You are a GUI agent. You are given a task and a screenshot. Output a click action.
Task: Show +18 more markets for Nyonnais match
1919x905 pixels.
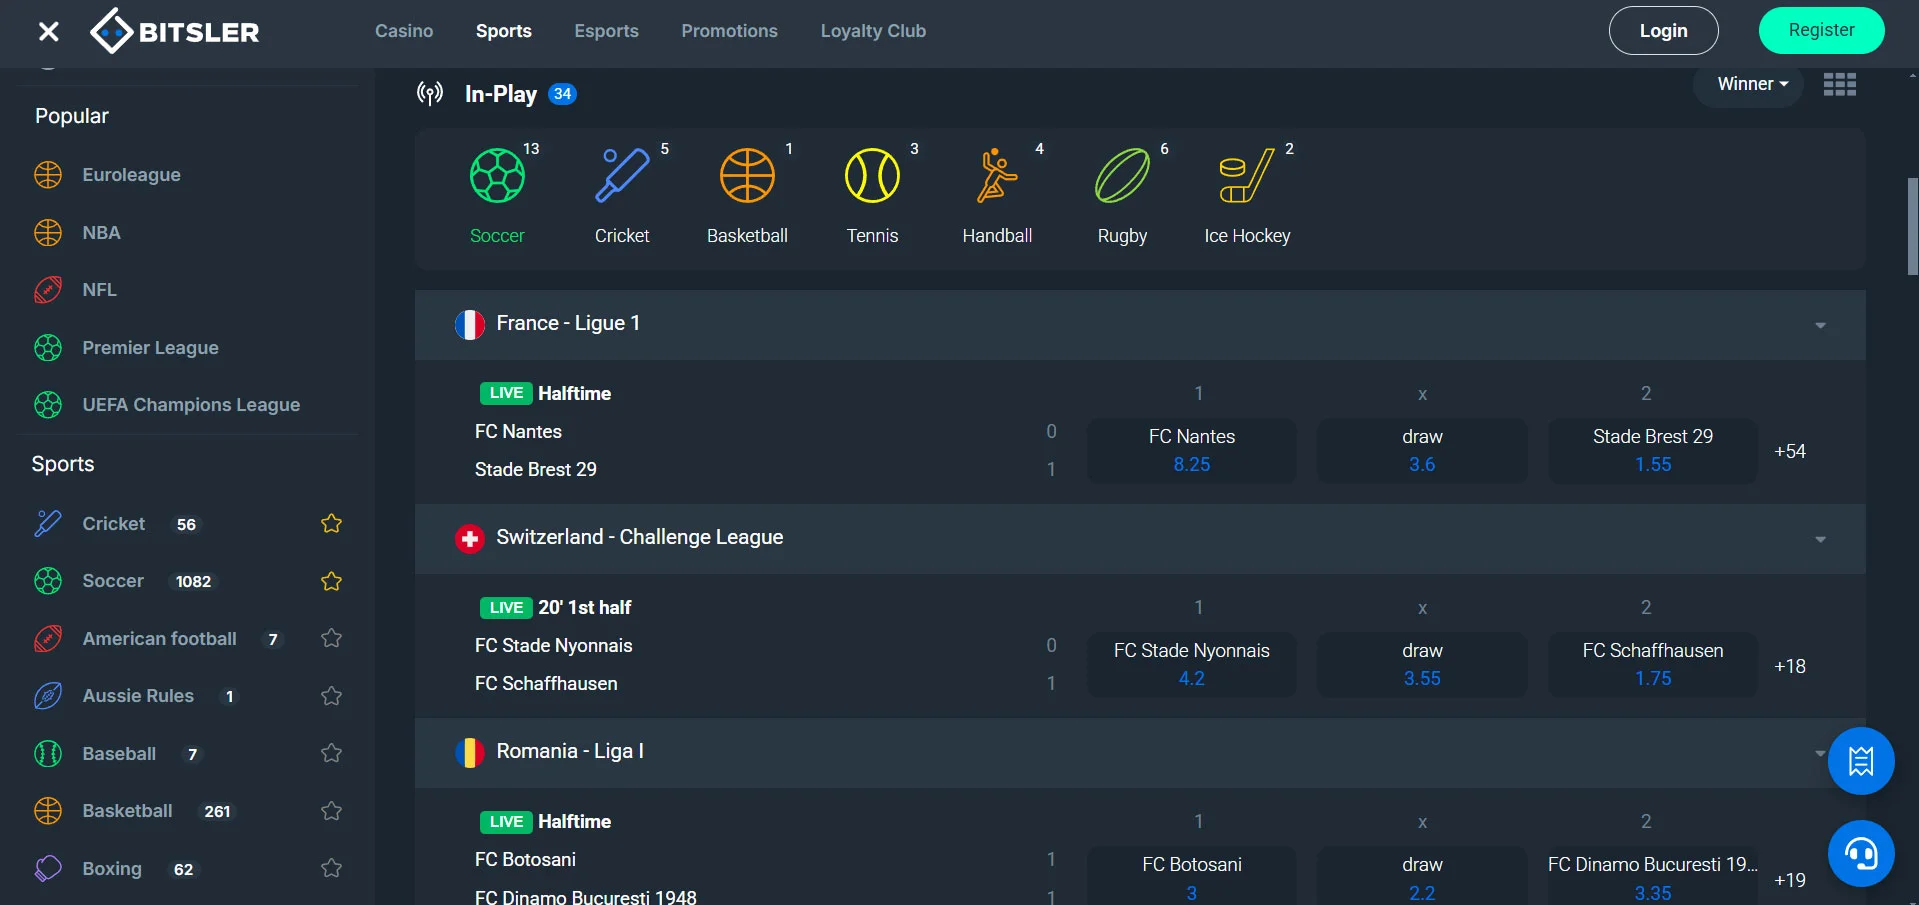coord(1790,666)
